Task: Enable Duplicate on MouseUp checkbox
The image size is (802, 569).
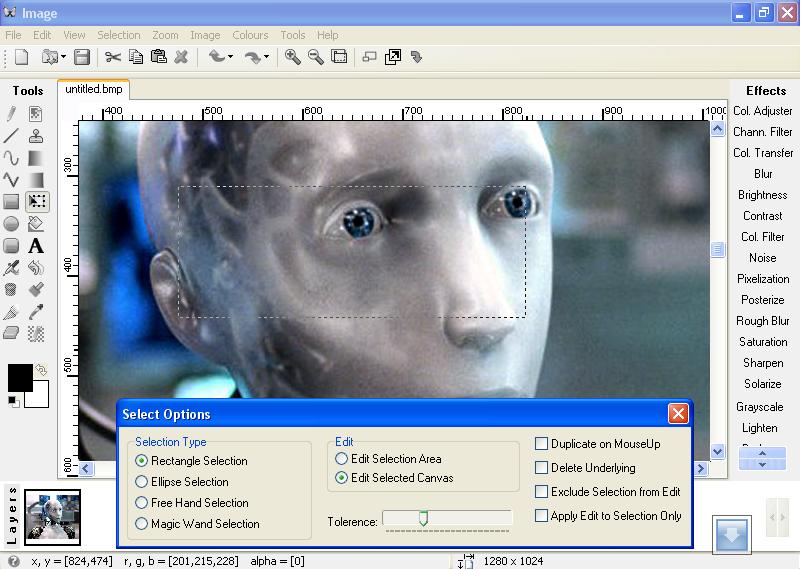Action: (541, 443)
